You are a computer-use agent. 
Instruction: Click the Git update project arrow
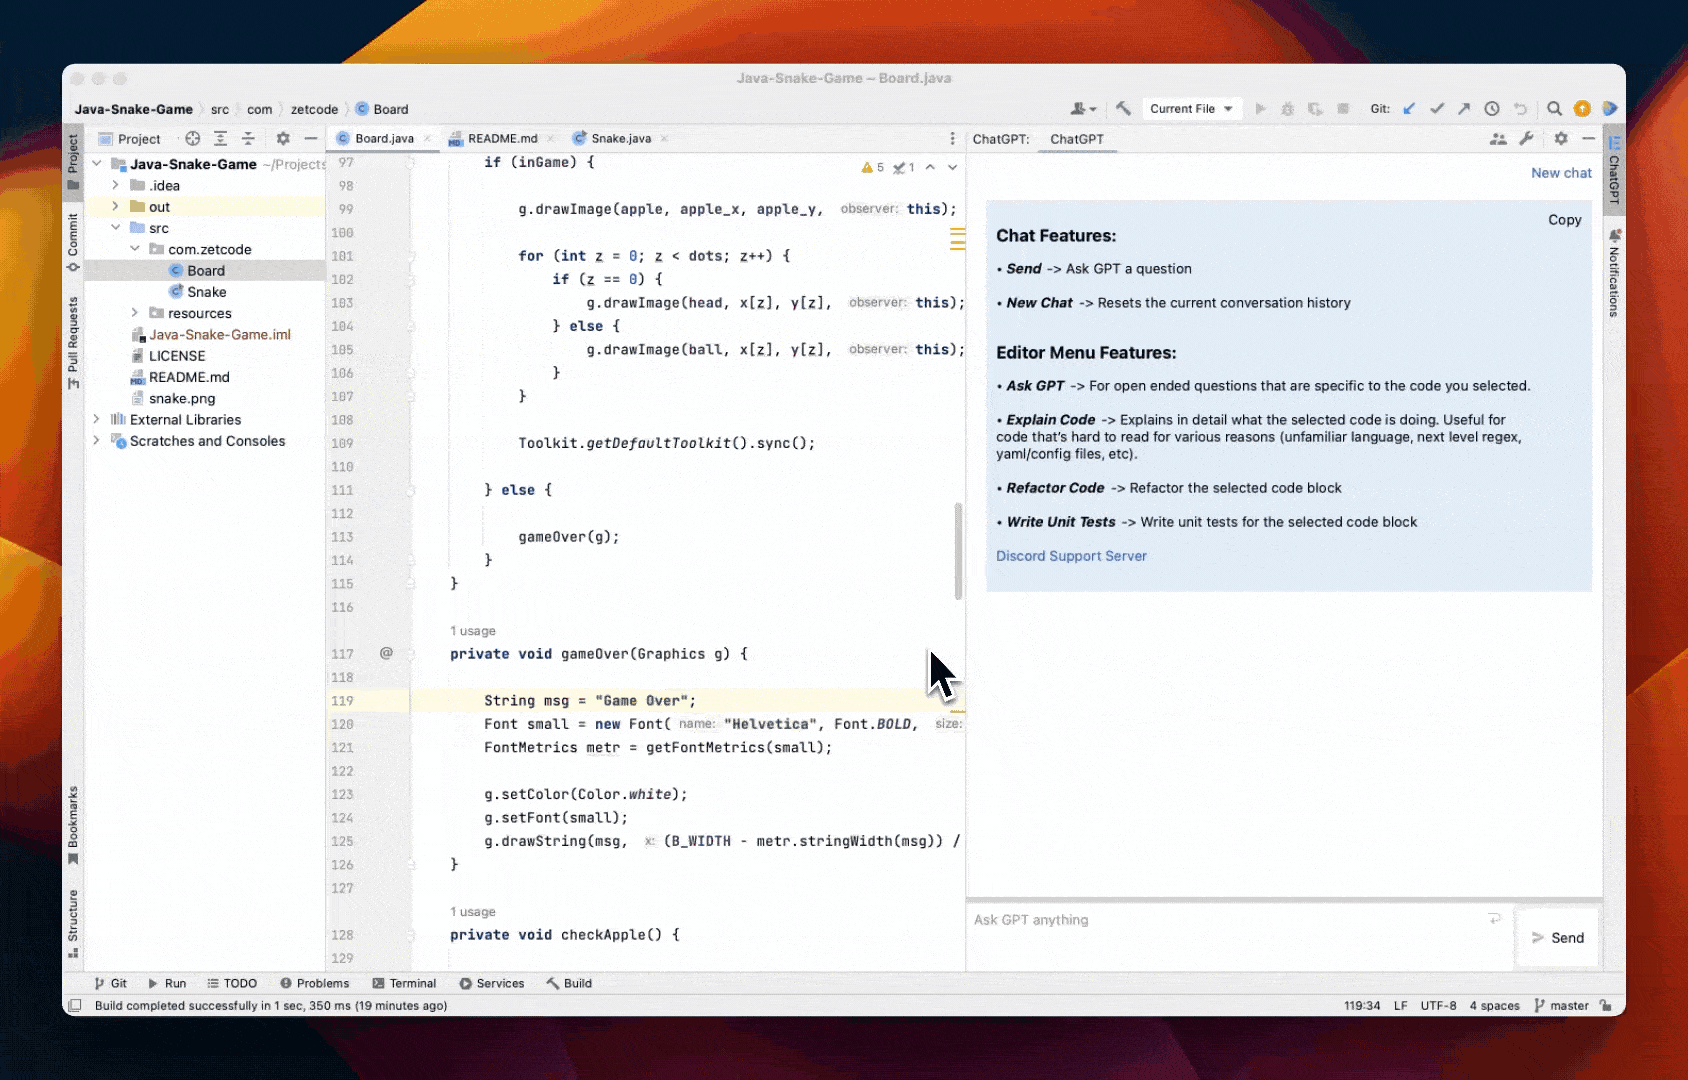[1409, 109]
